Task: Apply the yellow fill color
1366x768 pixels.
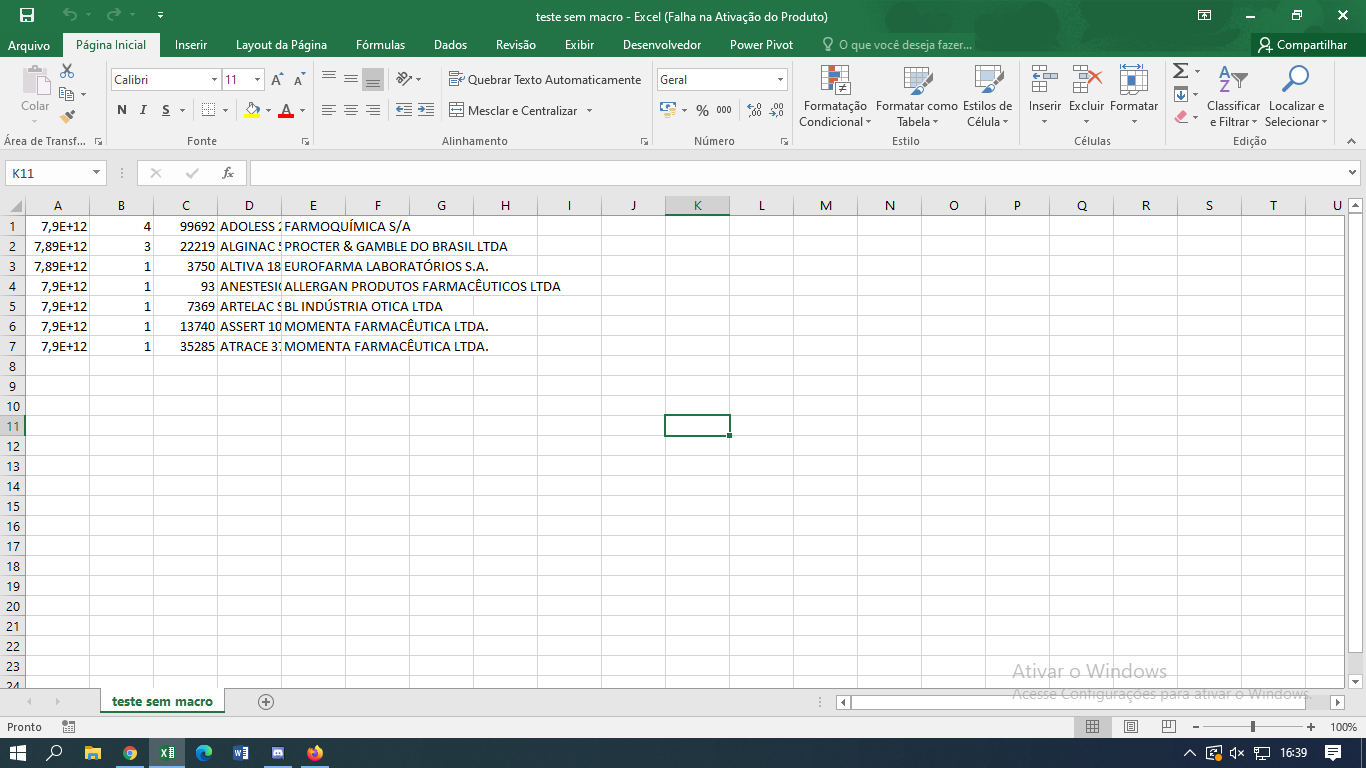Action: tap(252, 110)
